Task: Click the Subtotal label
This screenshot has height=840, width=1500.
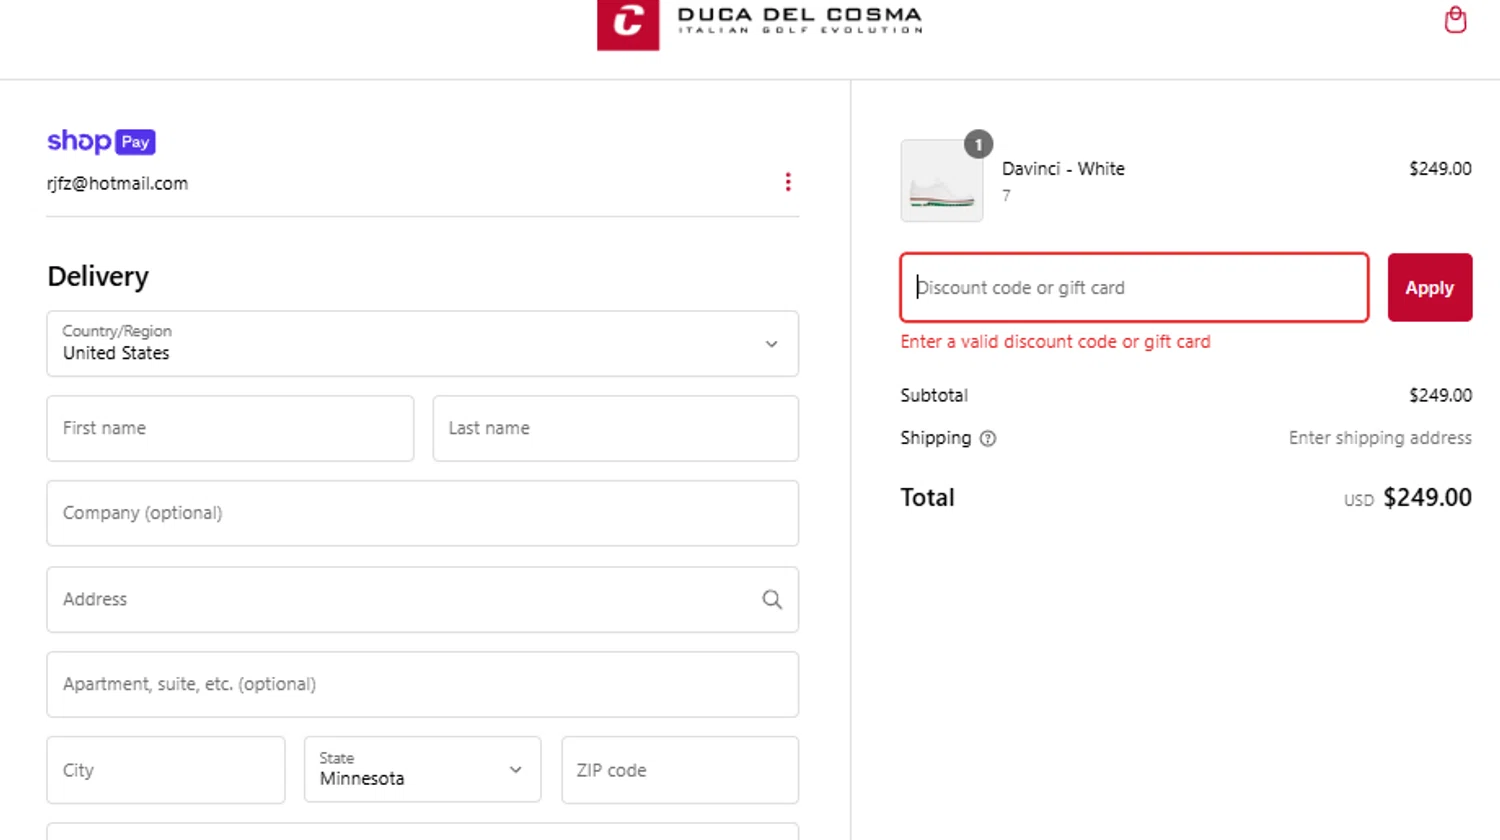Action: click(934, 395)
